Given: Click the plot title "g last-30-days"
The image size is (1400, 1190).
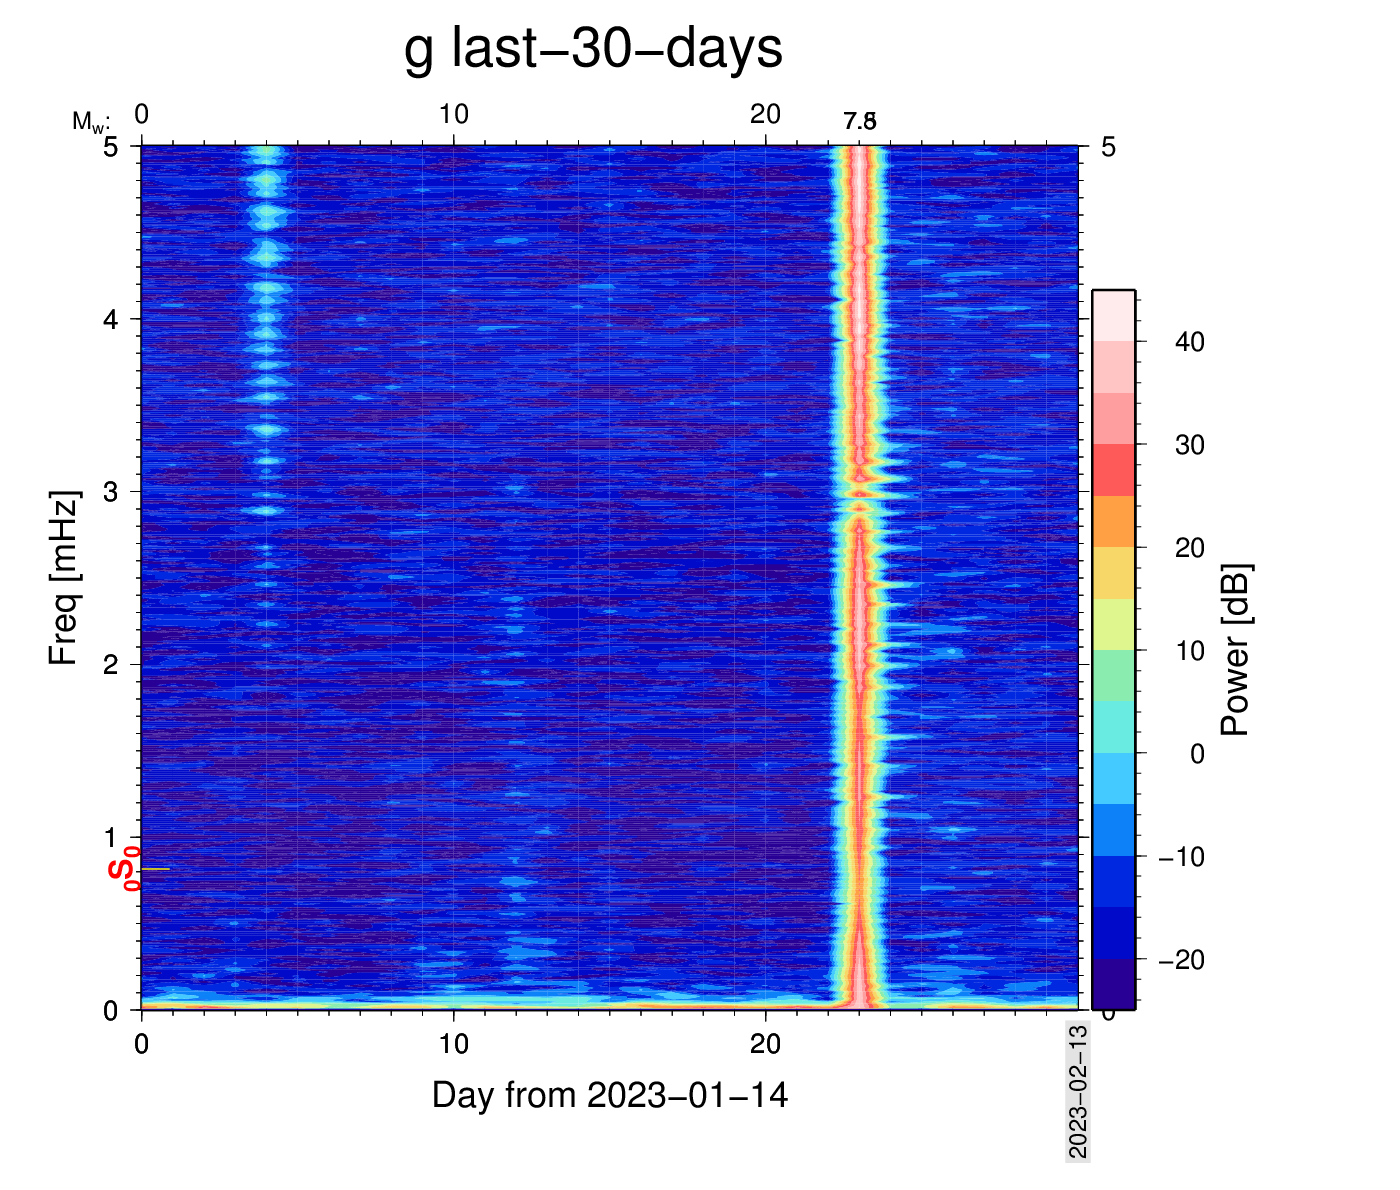Looking at the screenshot, I should tap(593, 48).
